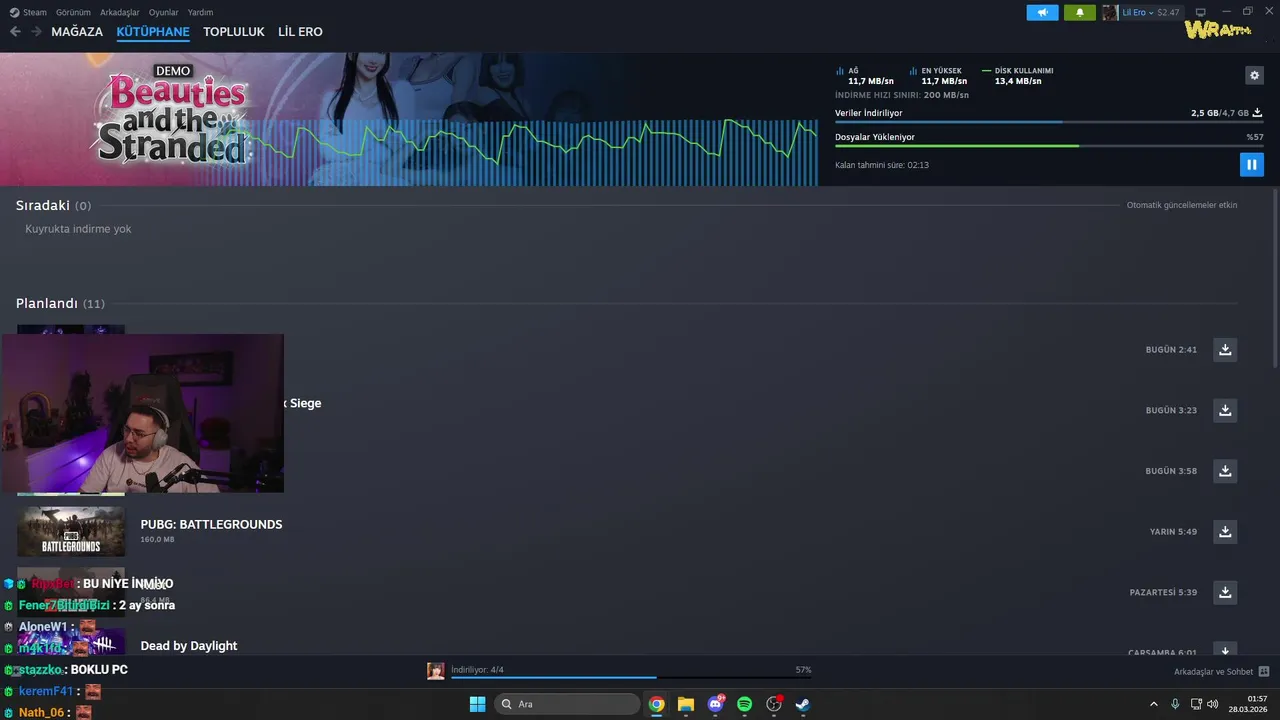Click the bottom İndiriliyor 4/4 progress bar

(630, 677)
